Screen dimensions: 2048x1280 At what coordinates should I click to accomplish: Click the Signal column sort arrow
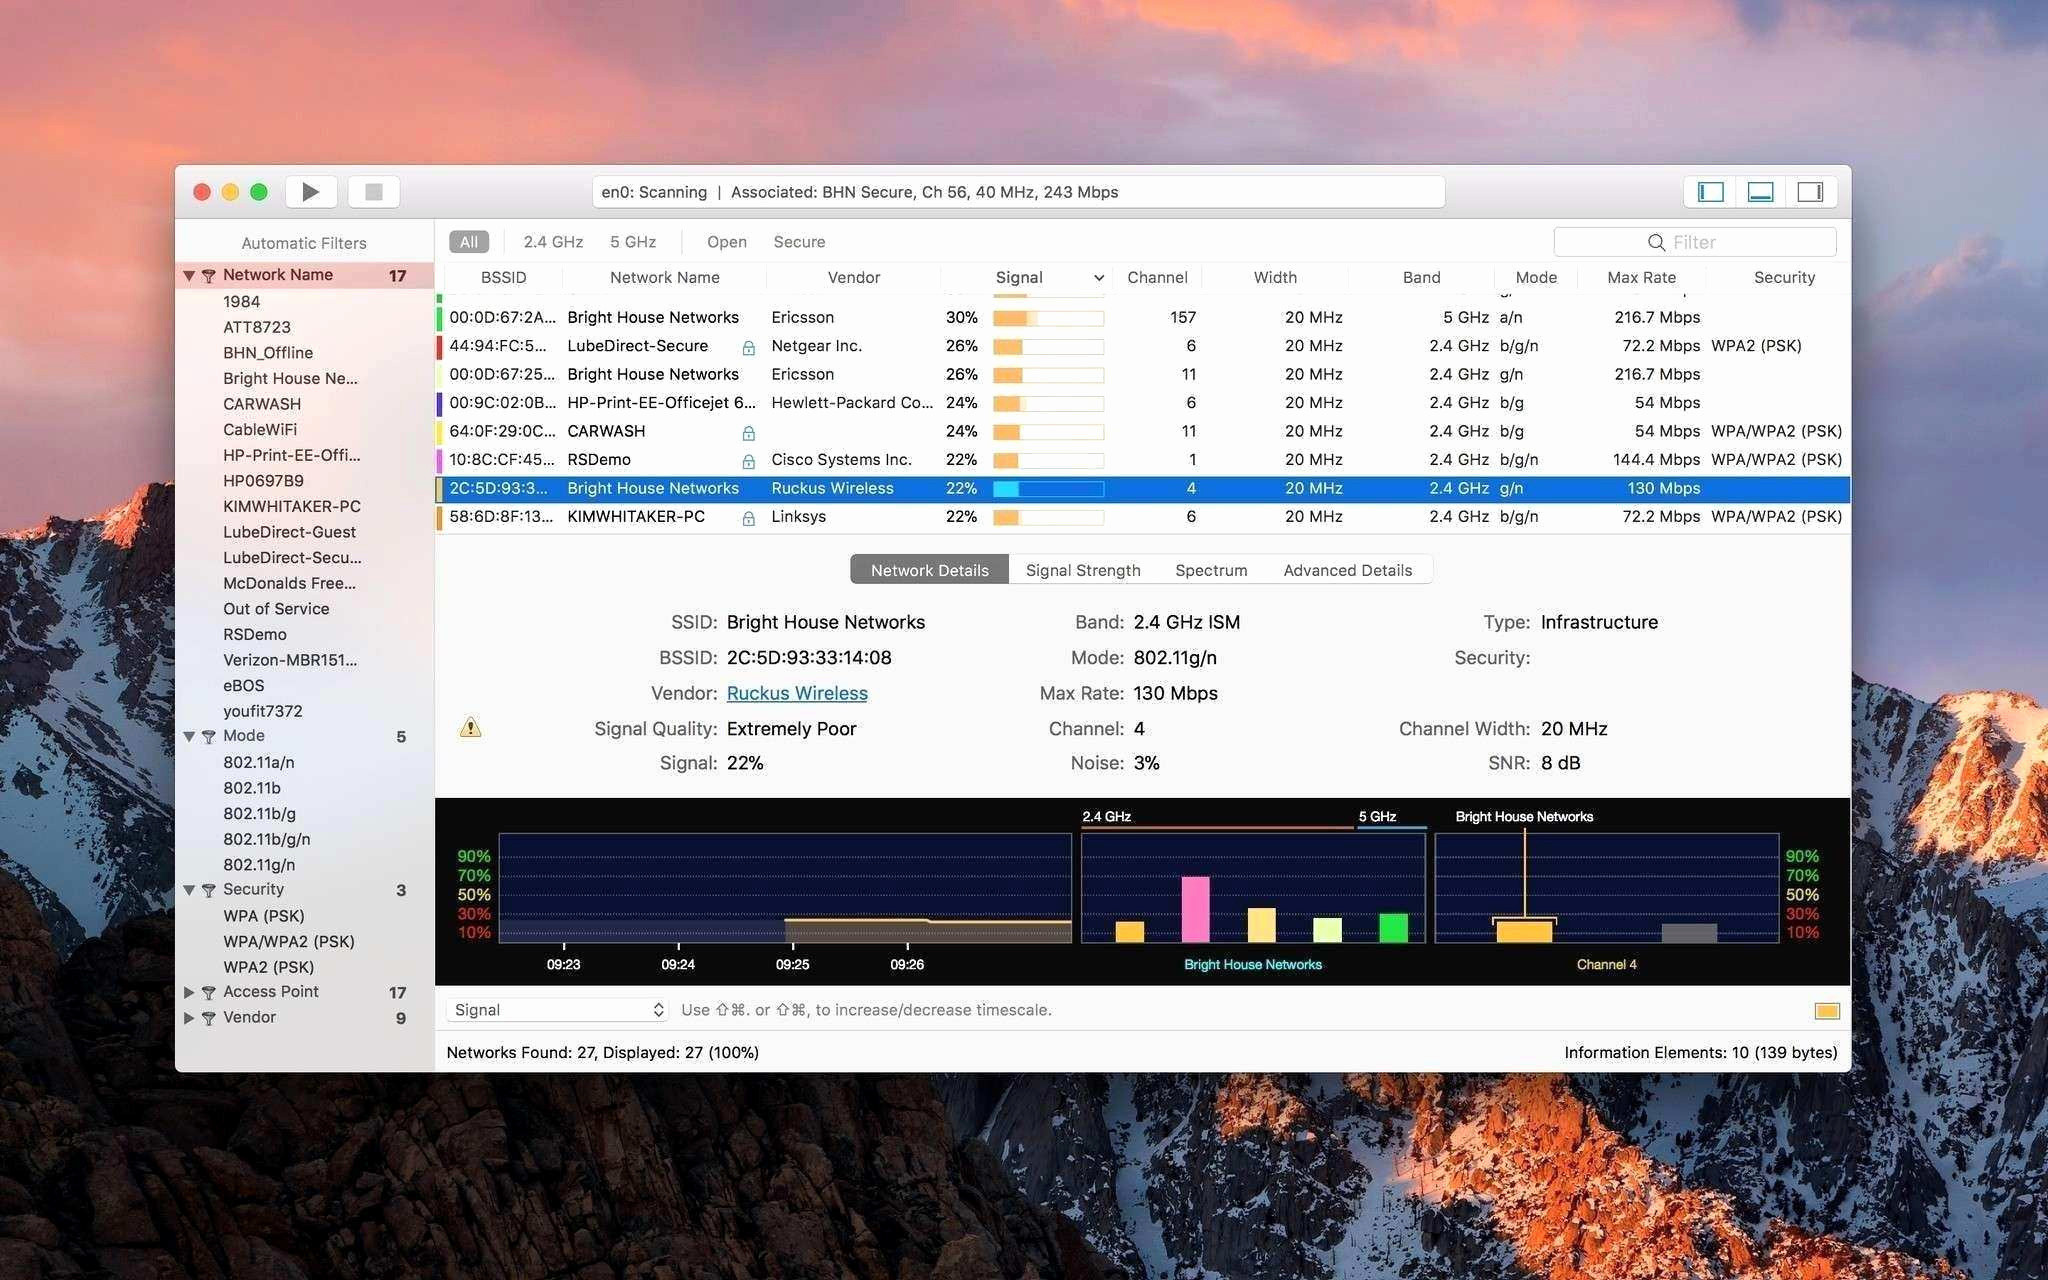tap(1096, 276)
